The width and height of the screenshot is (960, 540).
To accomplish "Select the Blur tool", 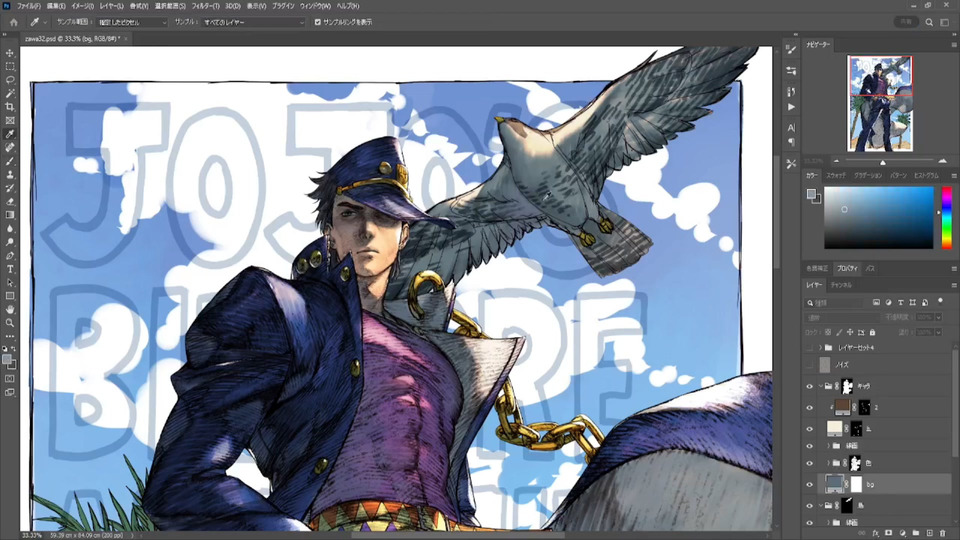I will click(x=10, y=228).
